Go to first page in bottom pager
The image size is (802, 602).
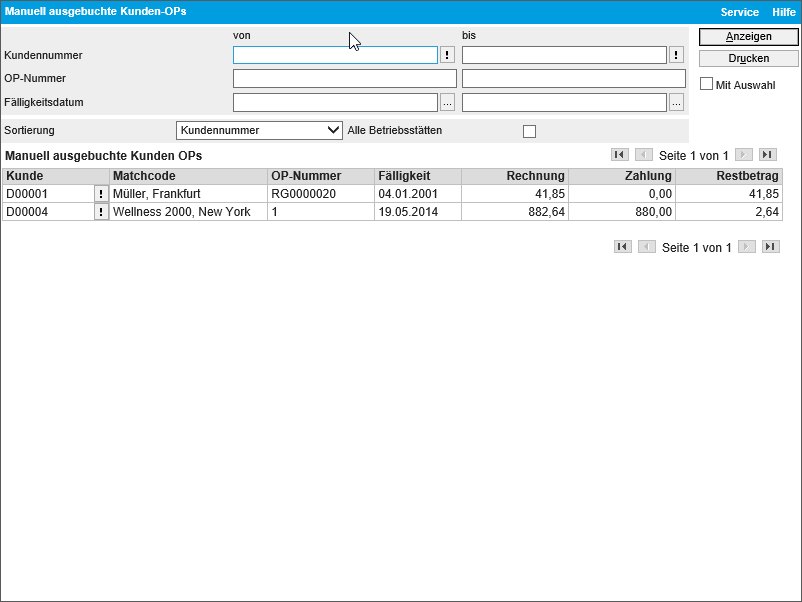pos(622,247)
